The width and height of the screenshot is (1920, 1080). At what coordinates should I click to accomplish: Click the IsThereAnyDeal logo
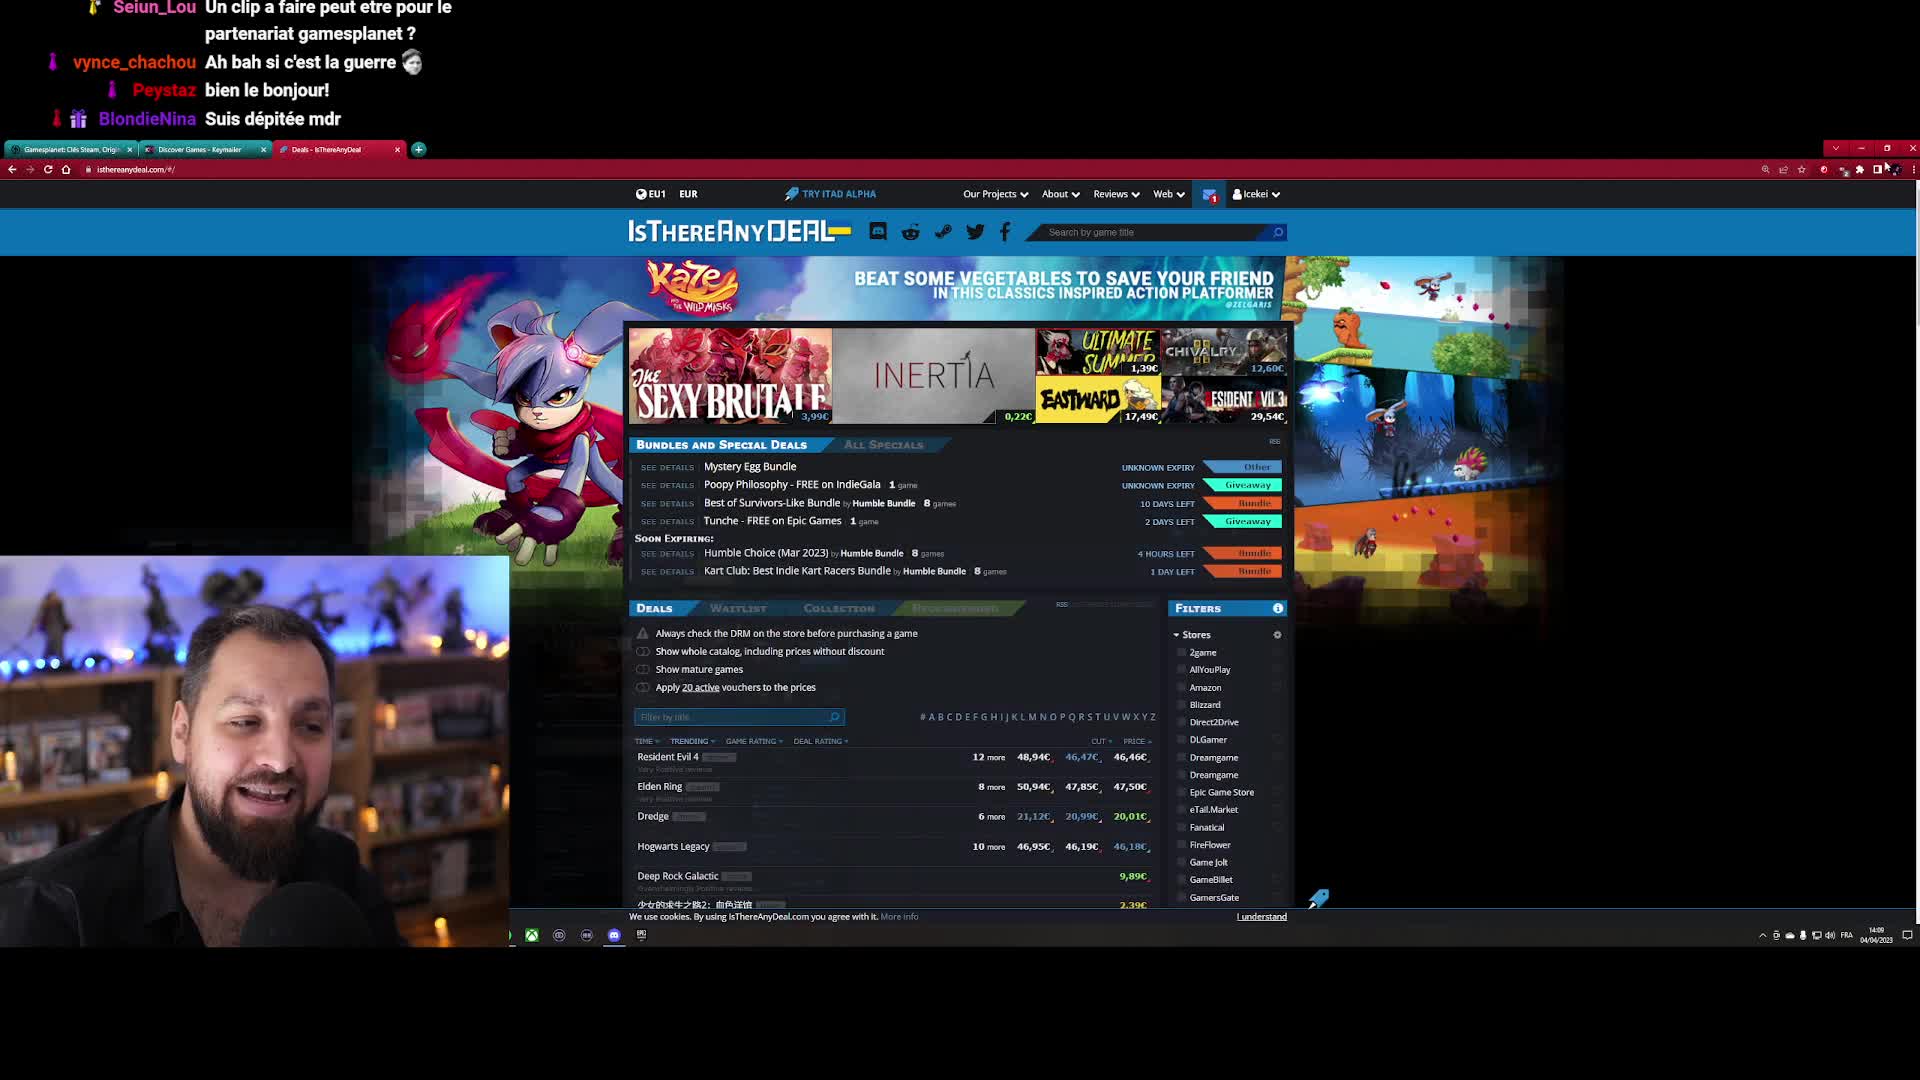click(x=739, y=232)
